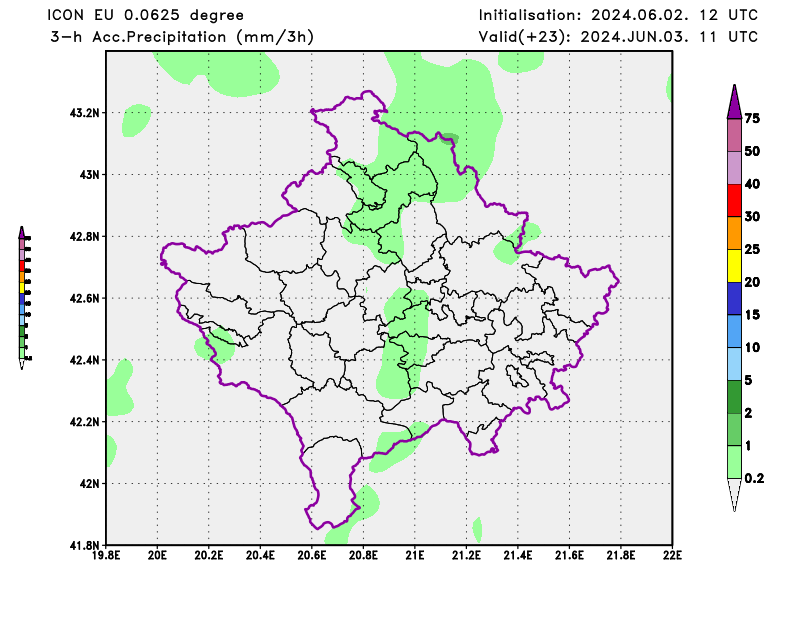Click the 20.6E longitude label
The image size is (800, 618).
coord(312,555)
